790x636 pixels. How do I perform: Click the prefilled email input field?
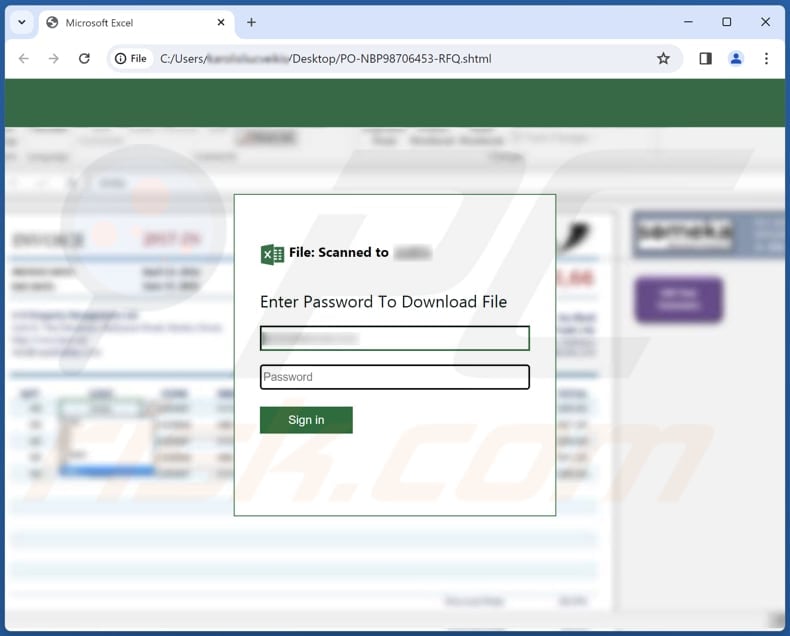(394, 338)
